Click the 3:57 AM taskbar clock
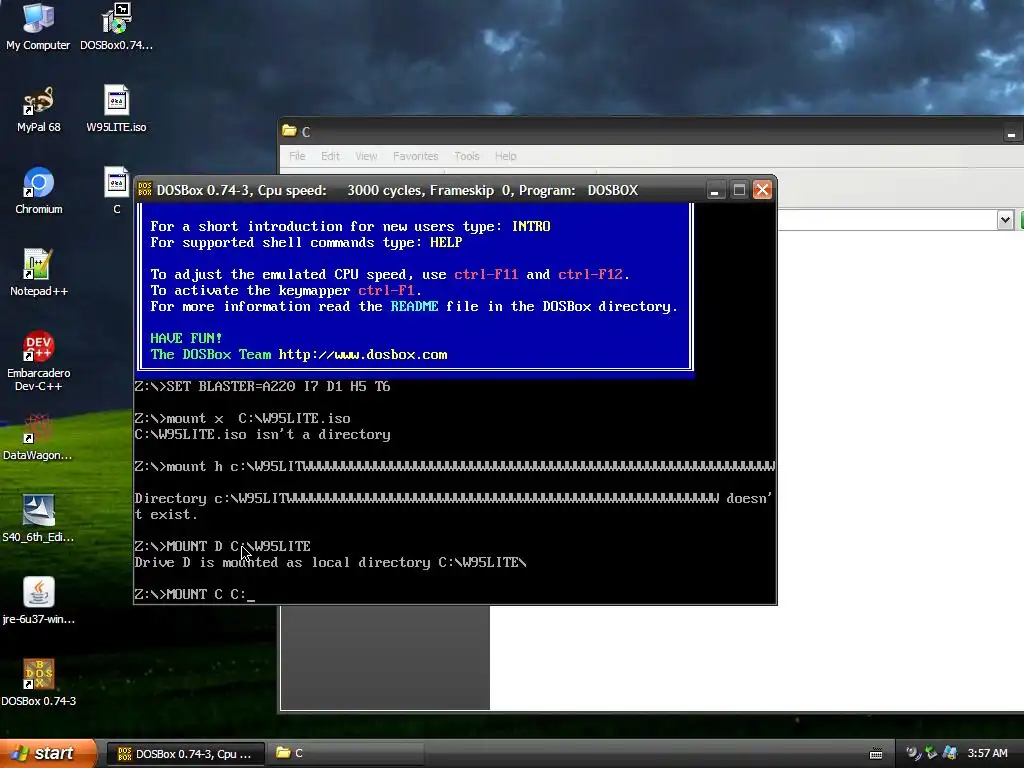This screenshot has width=1024, height=768. pos(987,753)
